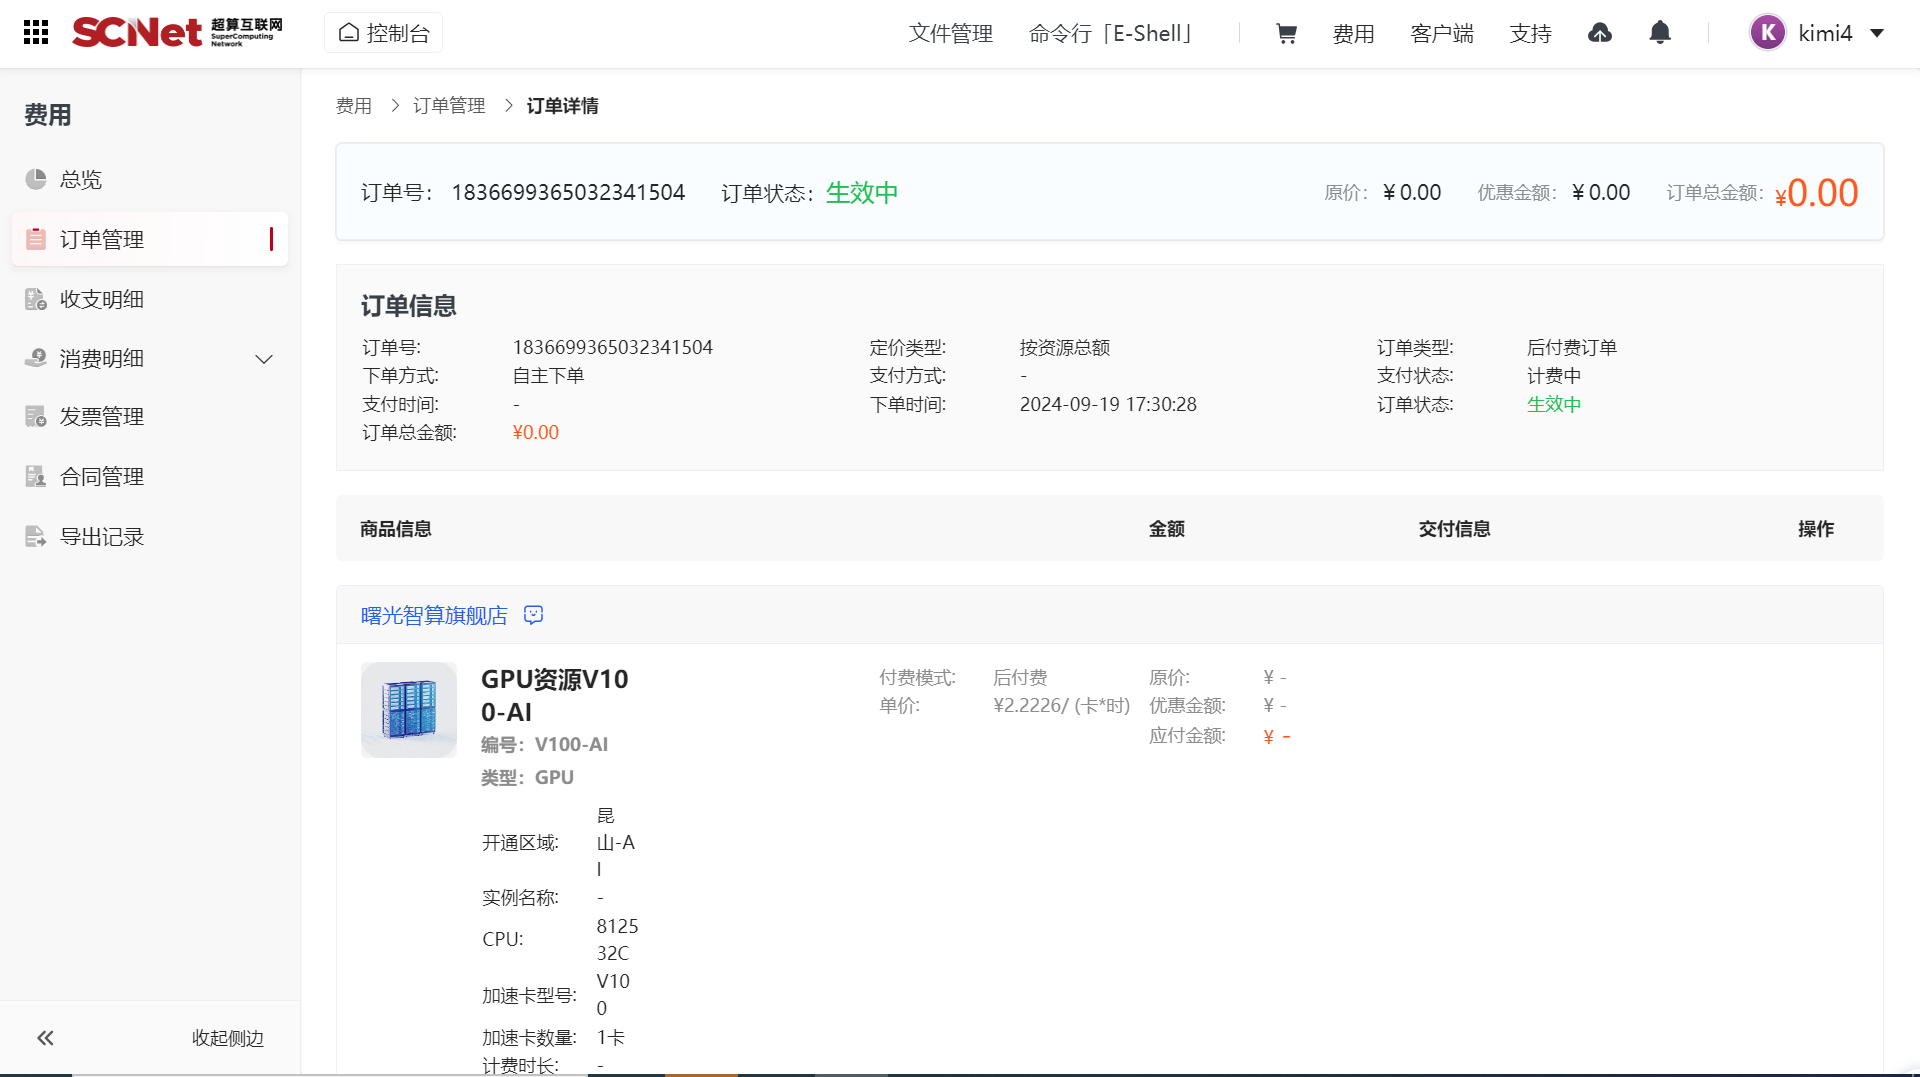Screen dimensions: 1920x1077
Task: Expand the 消费明细 submenu
Action: (264, 359)
